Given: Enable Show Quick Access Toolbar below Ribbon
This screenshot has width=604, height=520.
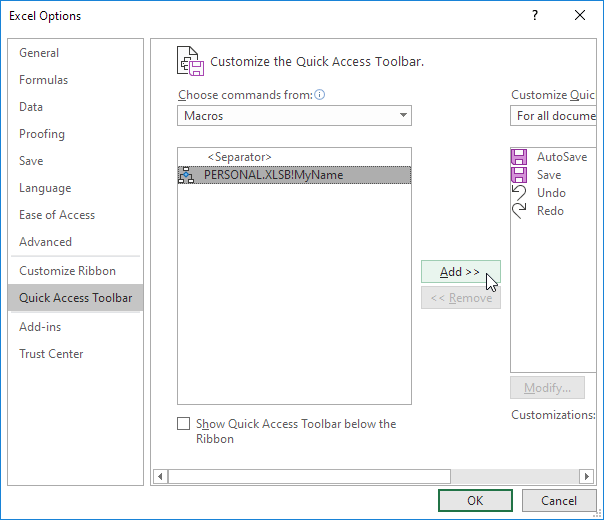Looking at the screenshot, I should click(184, 424).
